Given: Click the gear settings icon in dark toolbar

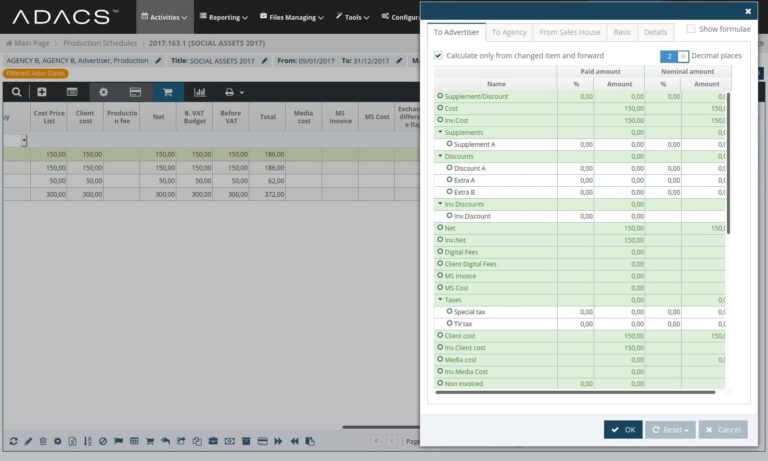Looking at the screenshot, I should pos(102,92).
